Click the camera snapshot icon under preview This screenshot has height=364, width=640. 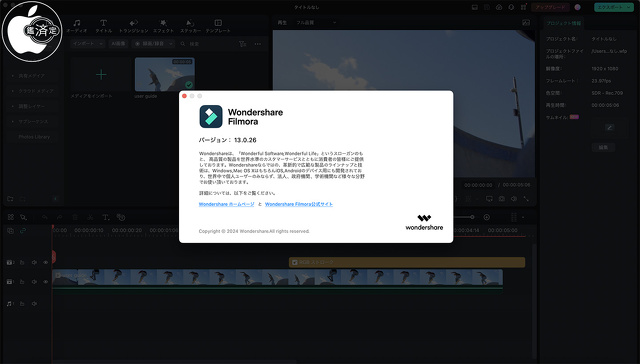point(502,199)
